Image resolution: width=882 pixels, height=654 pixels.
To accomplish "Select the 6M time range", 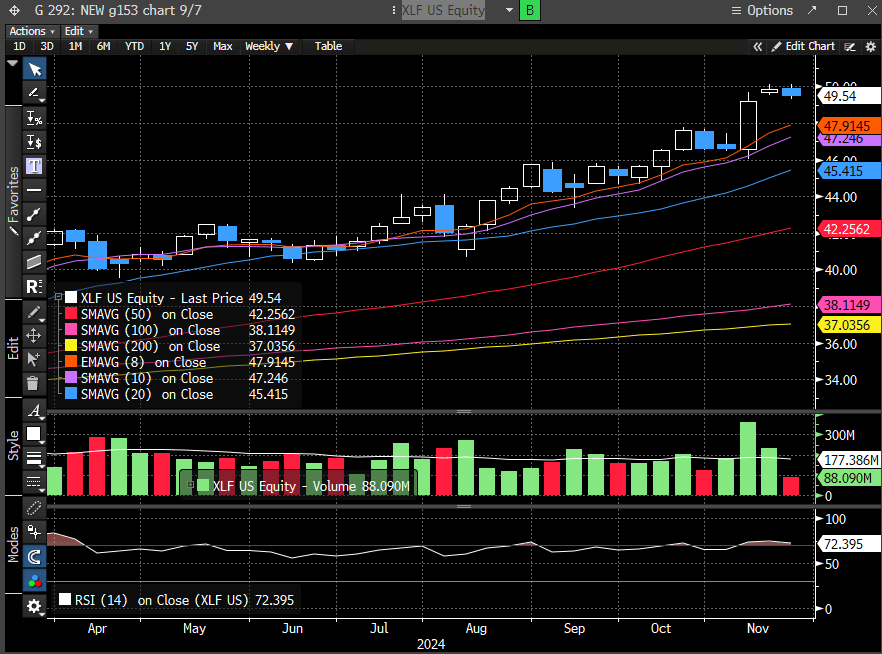I will click(103, 46).
